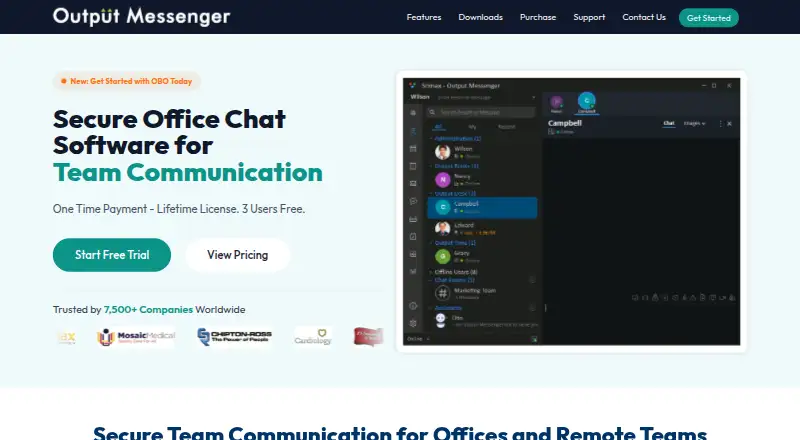The height and width of the screenshot is (440, 800).
Task: Select the Wilson contact under Administration
Action: click(482, 152)
